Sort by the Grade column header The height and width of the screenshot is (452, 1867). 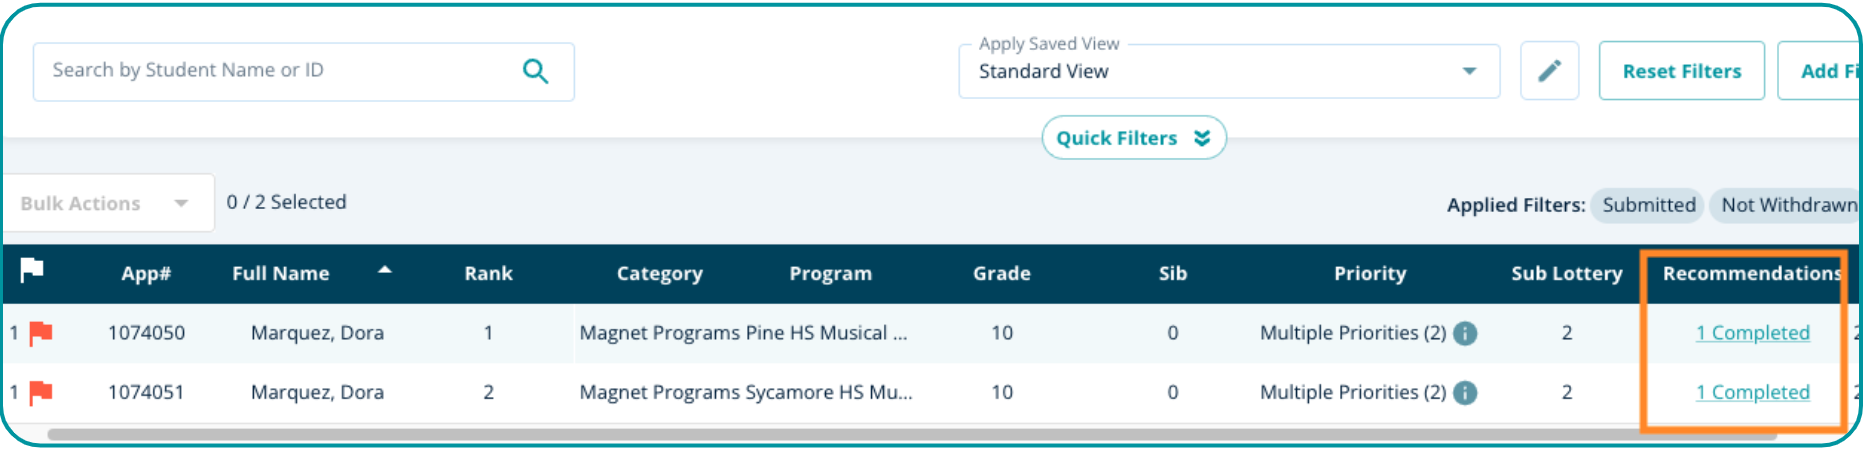[1001, 274]
